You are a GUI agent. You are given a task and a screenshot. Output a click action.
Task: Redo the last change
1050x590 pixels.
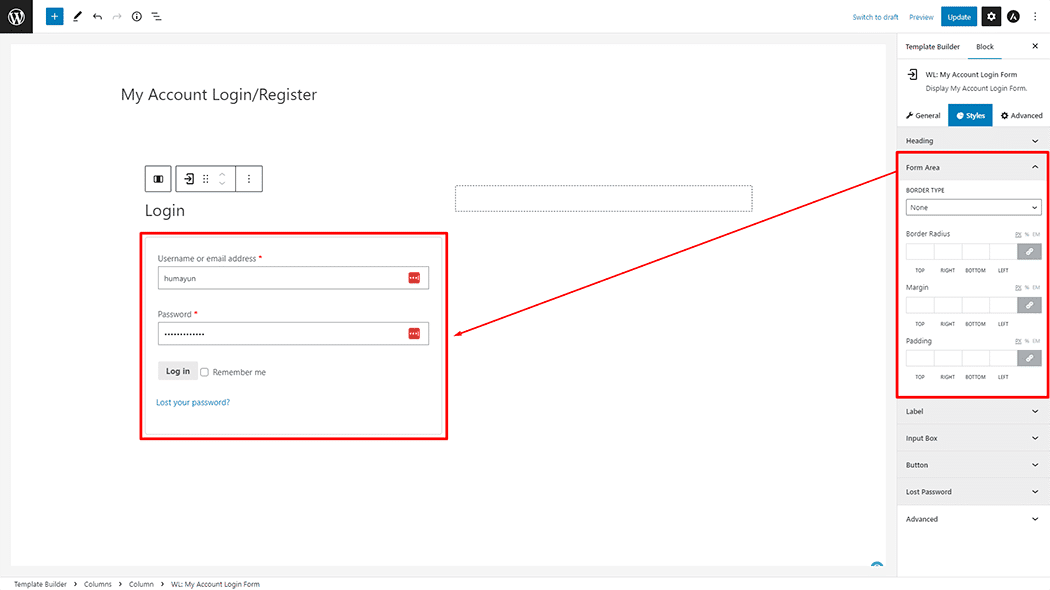(x=117, y=16)
